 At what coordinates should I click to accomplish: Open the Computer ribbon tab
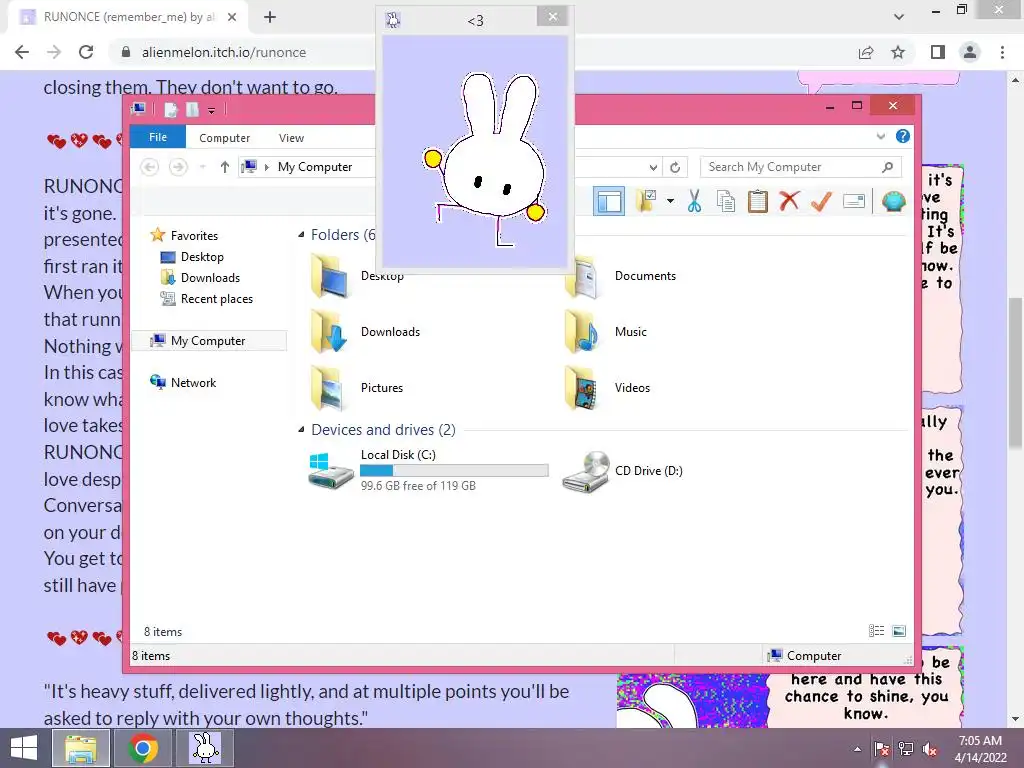[x=225, y=138]
